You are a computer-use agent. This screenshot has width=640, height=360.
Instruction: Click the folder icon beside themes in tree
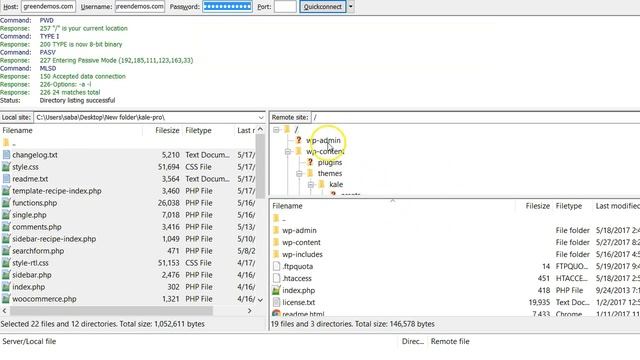tap(310, 173)
